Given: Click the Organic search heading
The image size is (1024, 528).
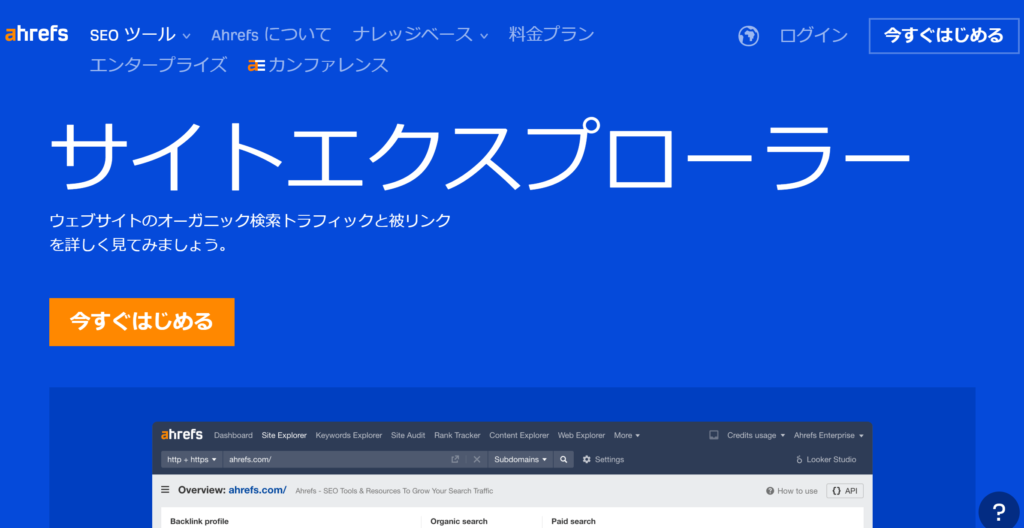Looking at the screenshot, I should pos(459,521).
